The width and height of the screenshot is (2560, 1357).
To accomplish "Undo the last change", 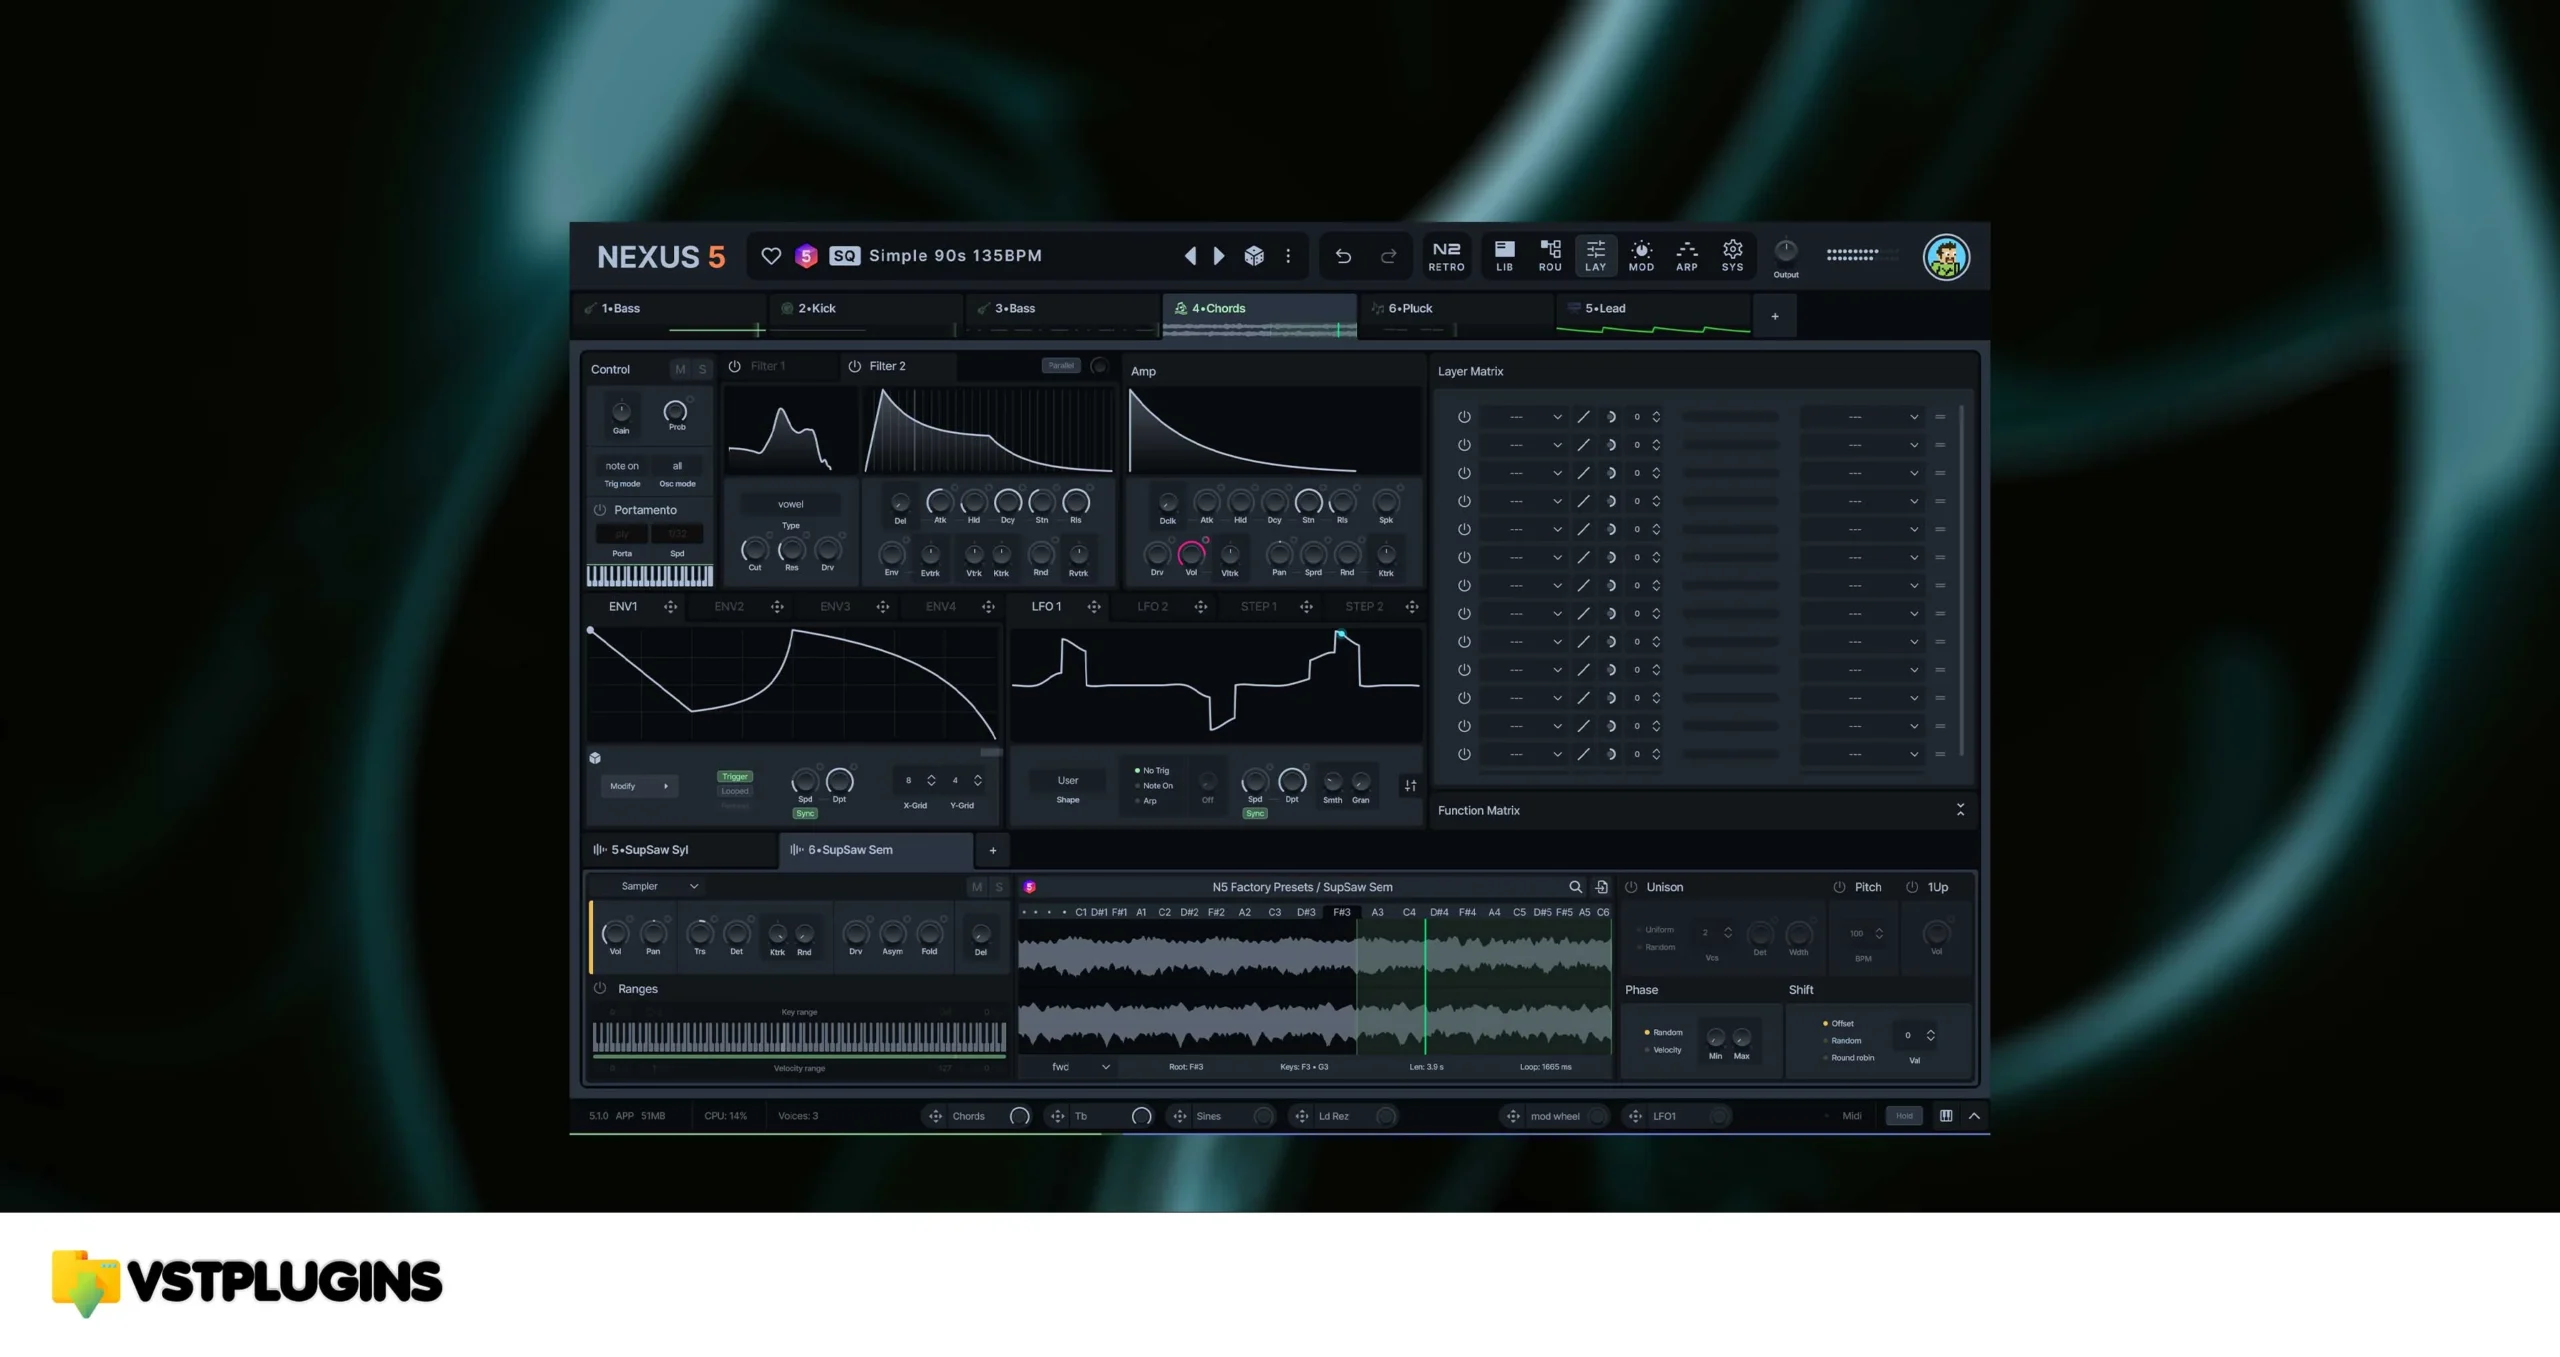I will [x=1343, y=257].
